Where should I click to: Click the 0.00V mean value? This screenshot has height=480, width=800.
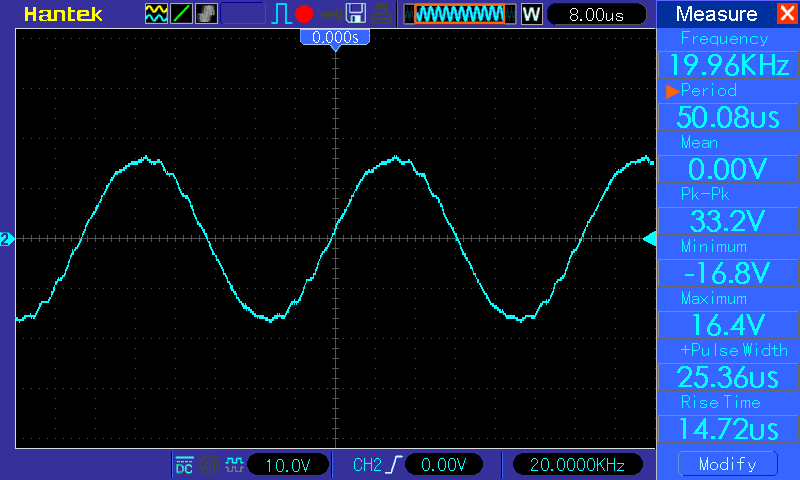pyautogui.click(x=729, y=169)
